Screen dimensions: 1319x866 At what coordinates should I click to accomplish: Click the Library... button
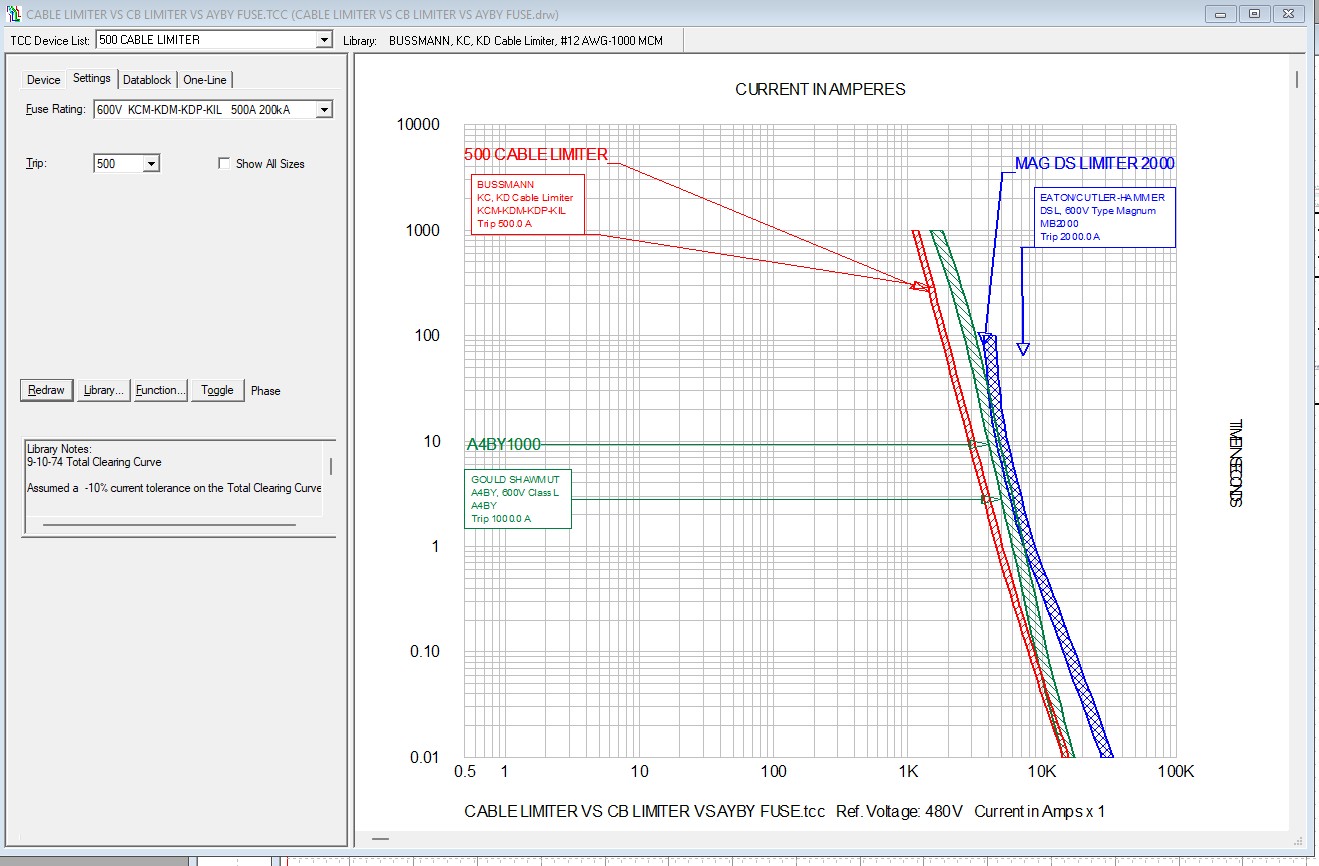104,390
